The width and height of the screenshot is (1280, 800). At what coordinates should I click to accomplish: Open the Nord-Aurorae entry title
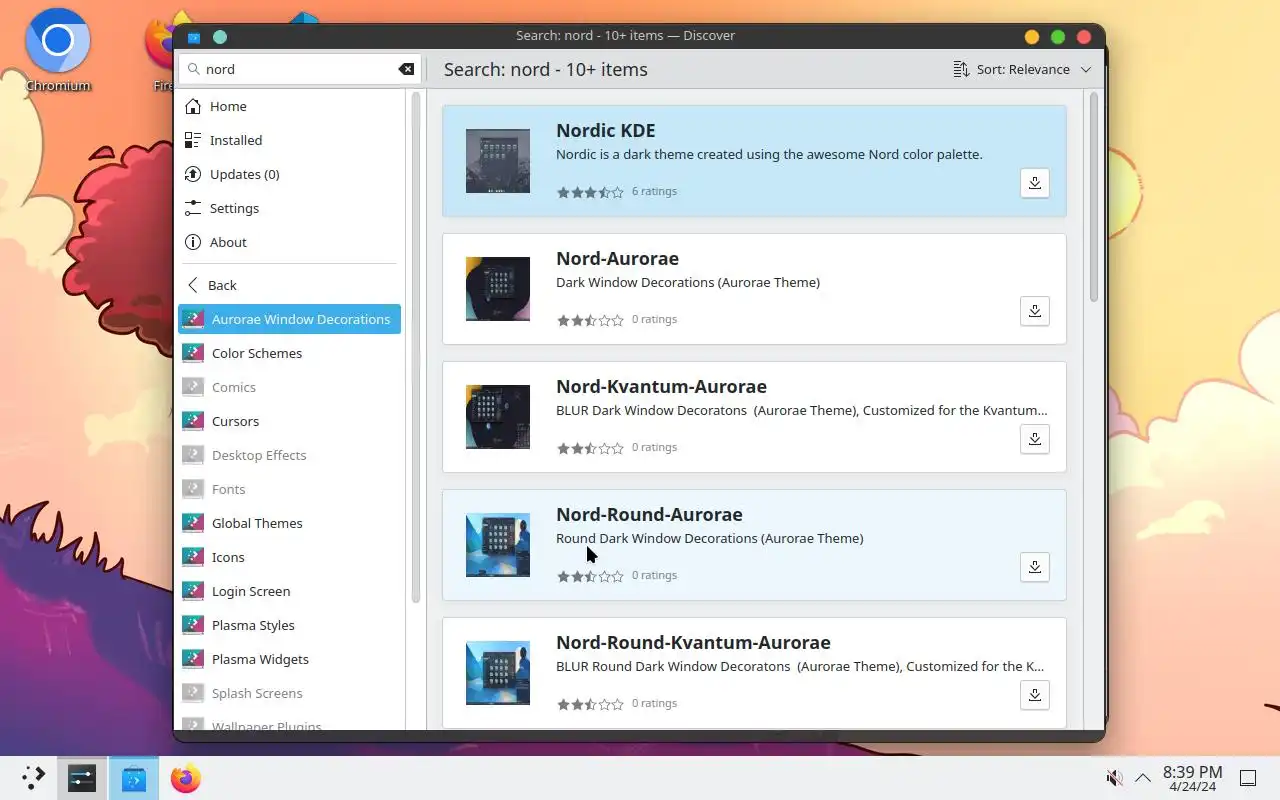[617, 259]
